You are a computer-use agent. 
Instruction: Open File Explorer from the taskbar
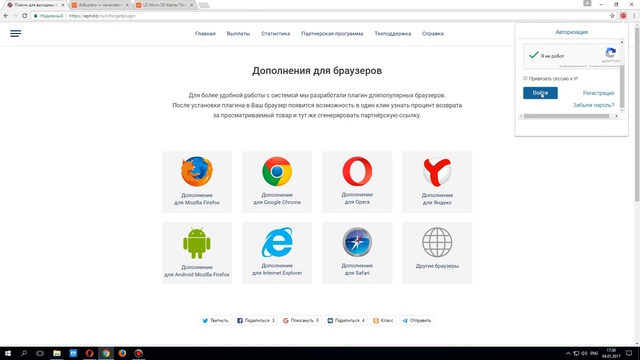(x=57, y=353)
